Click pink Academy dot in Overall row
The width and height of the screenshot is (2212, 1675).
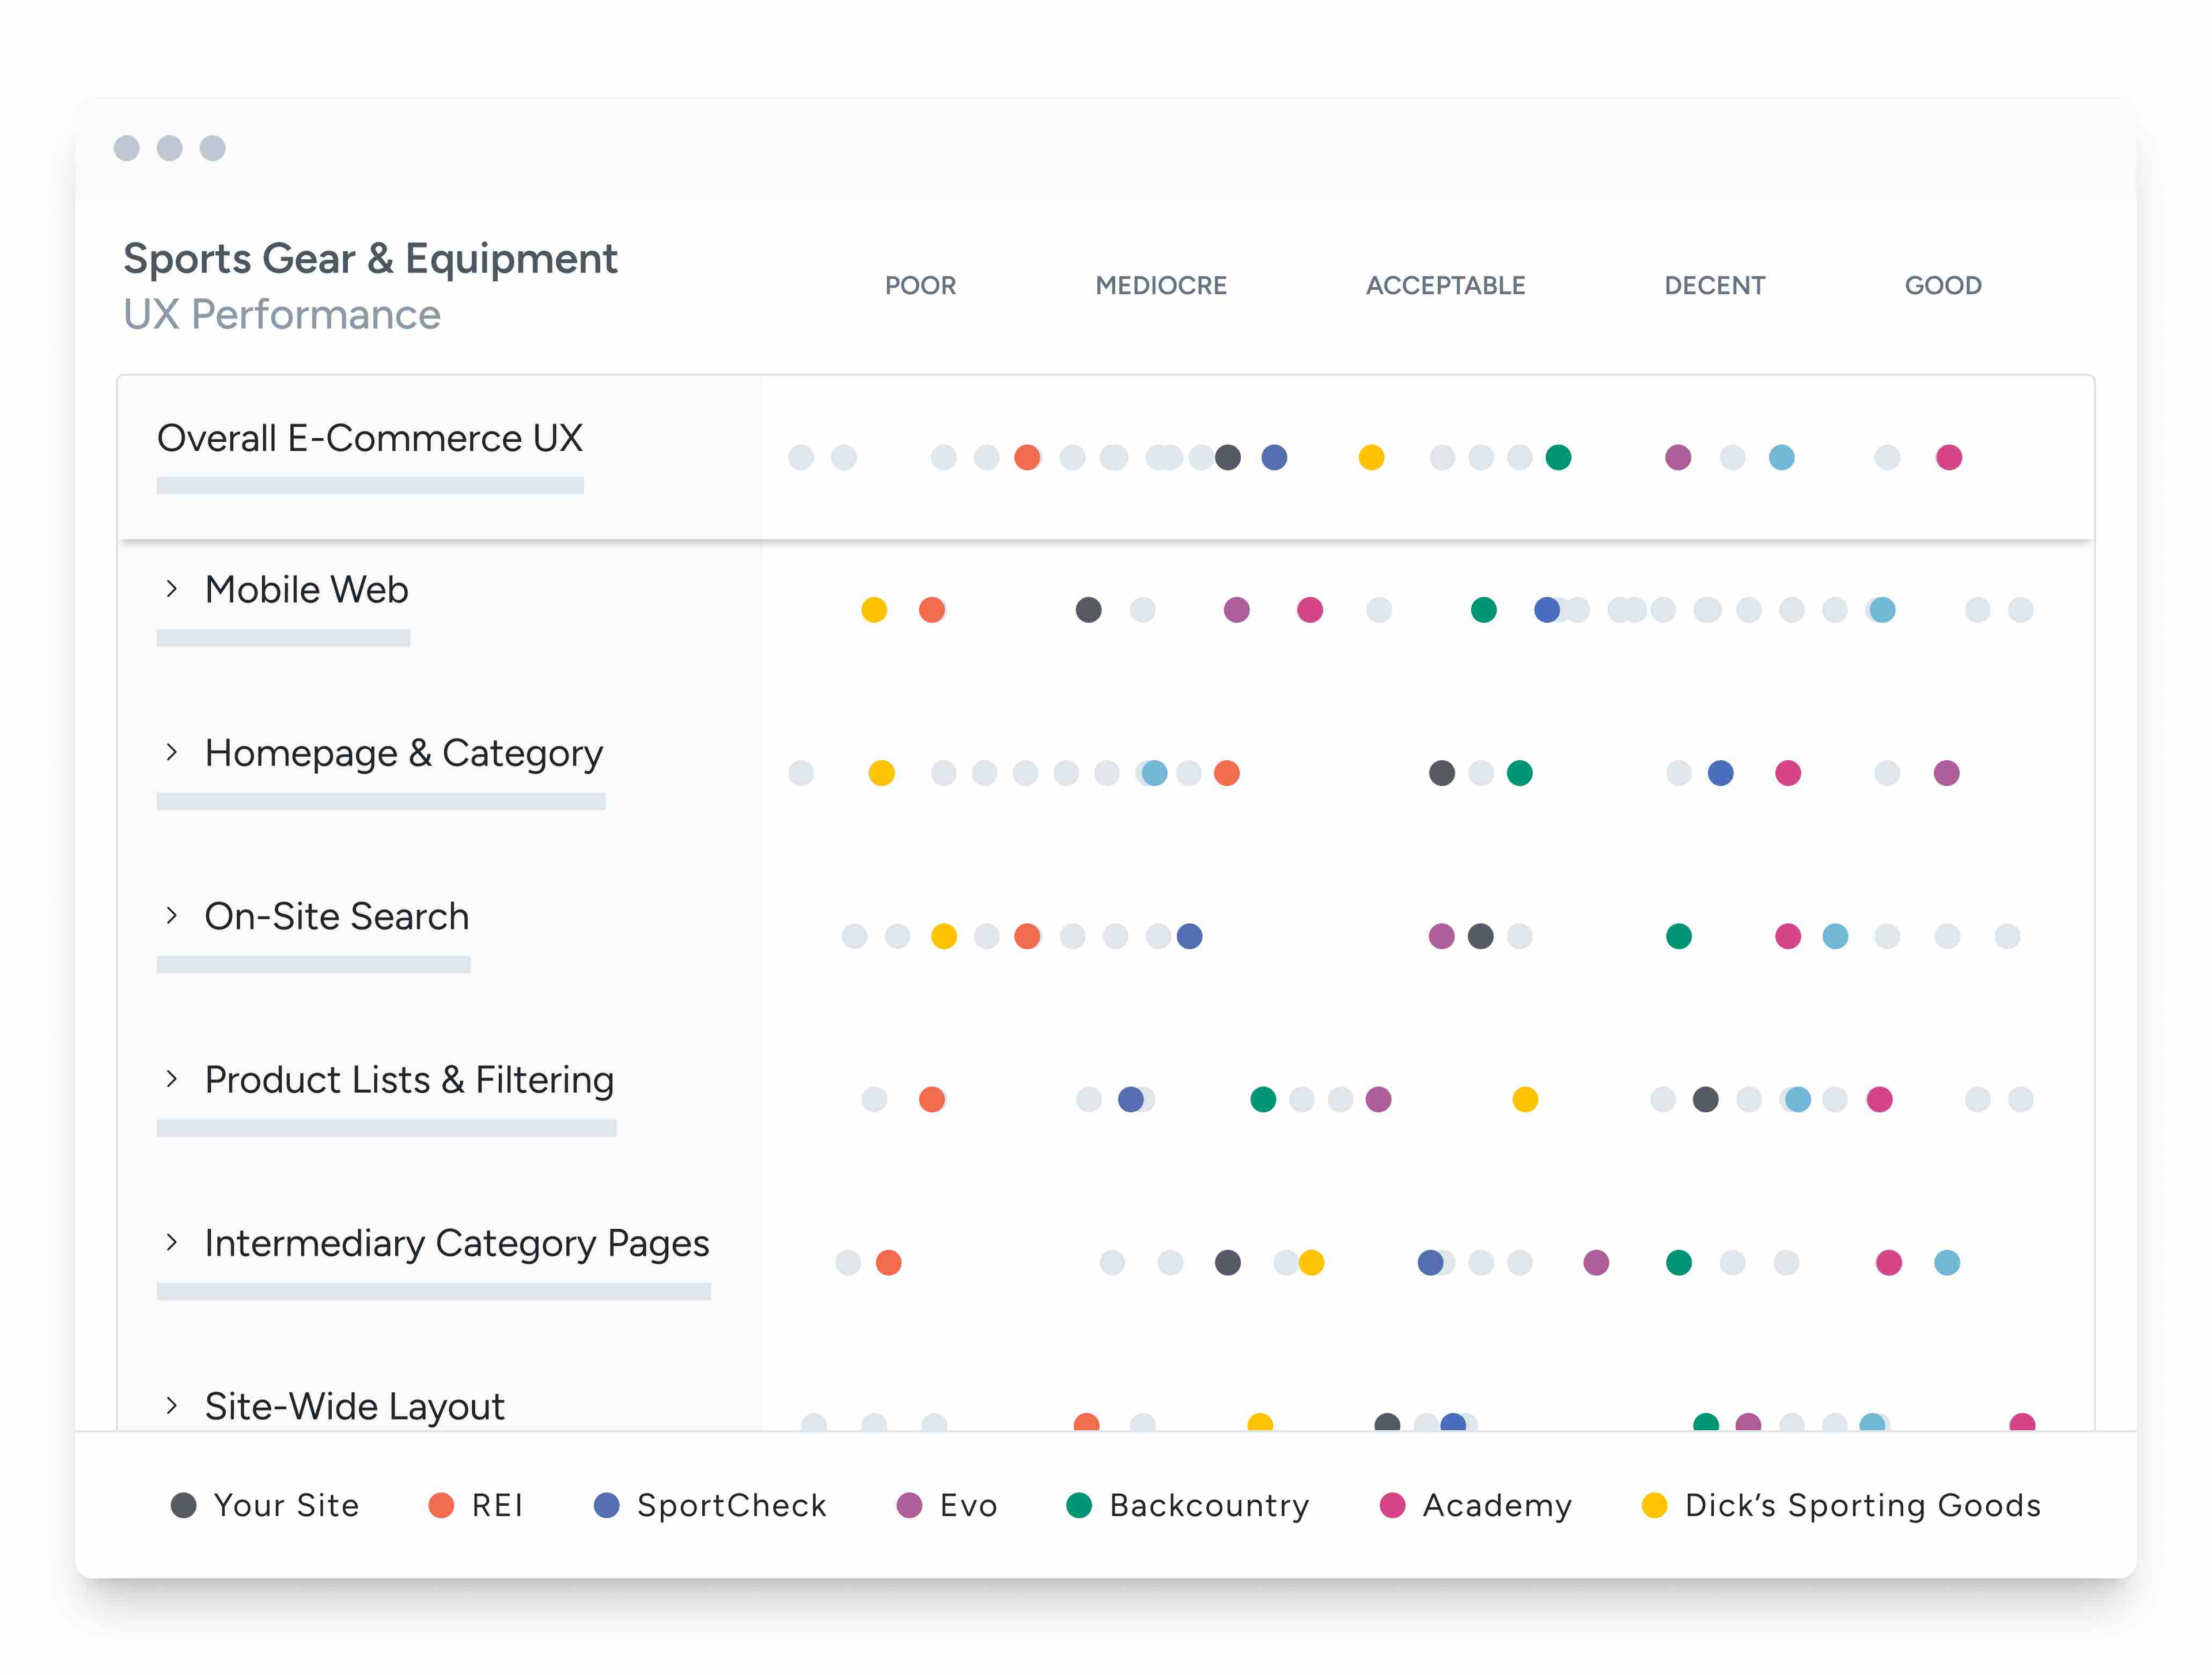(1948, 458)
